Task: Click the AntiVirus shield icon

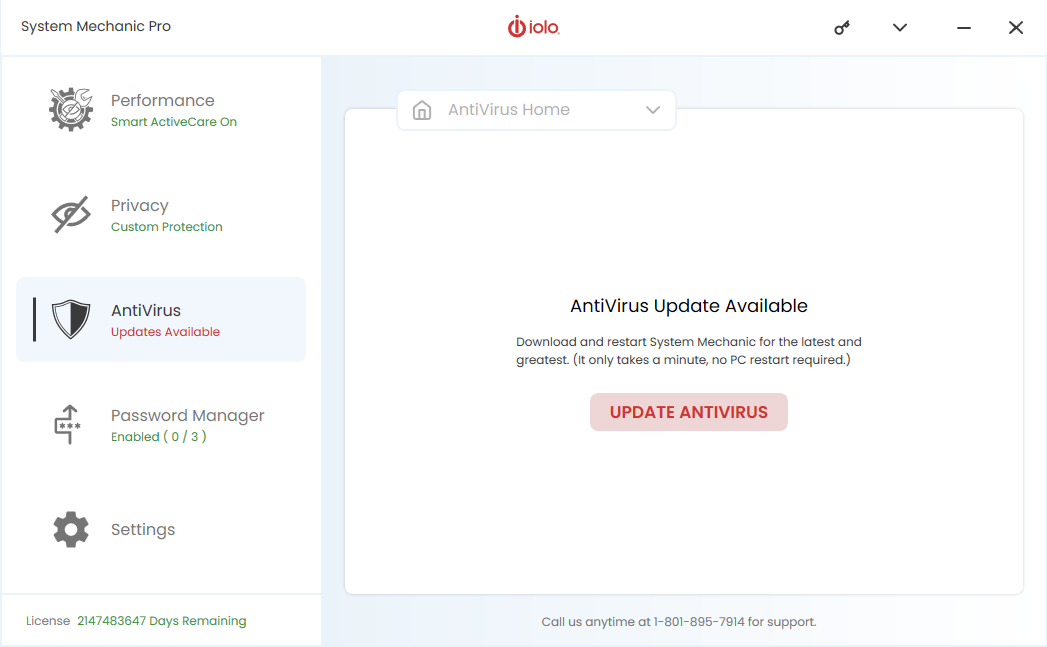Action: (x=71, y=319)
